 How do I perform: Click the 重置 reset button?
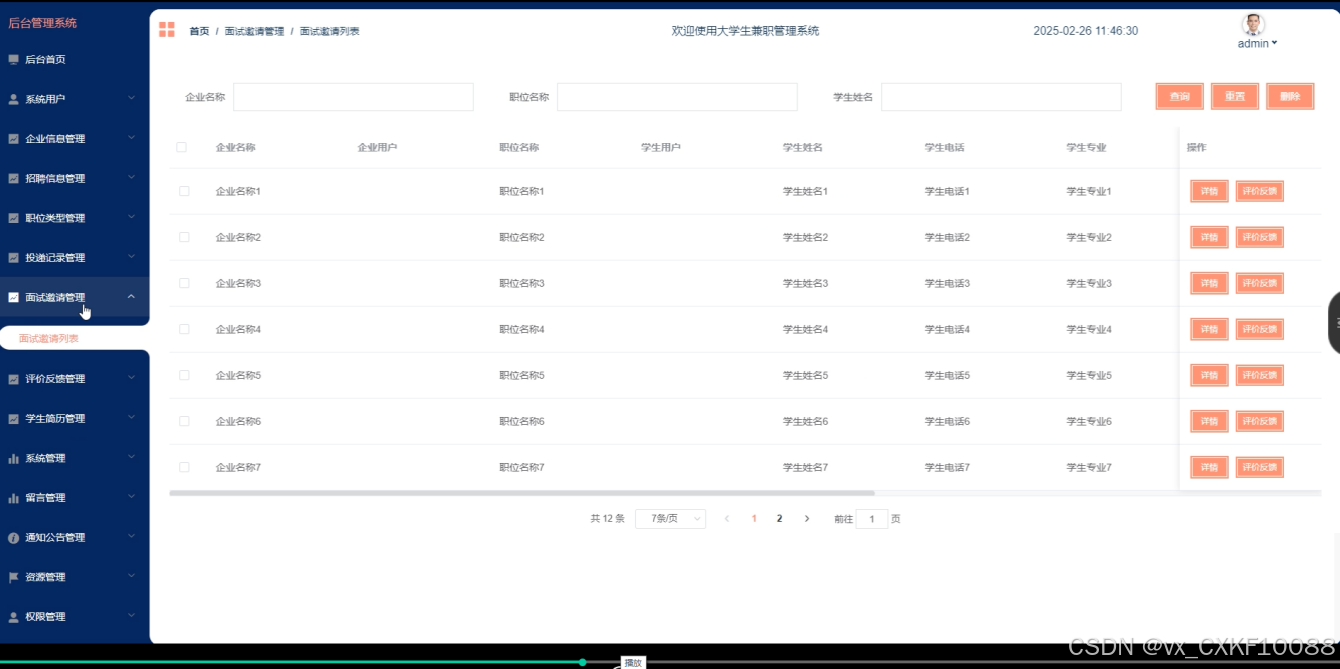[1235, 96]
